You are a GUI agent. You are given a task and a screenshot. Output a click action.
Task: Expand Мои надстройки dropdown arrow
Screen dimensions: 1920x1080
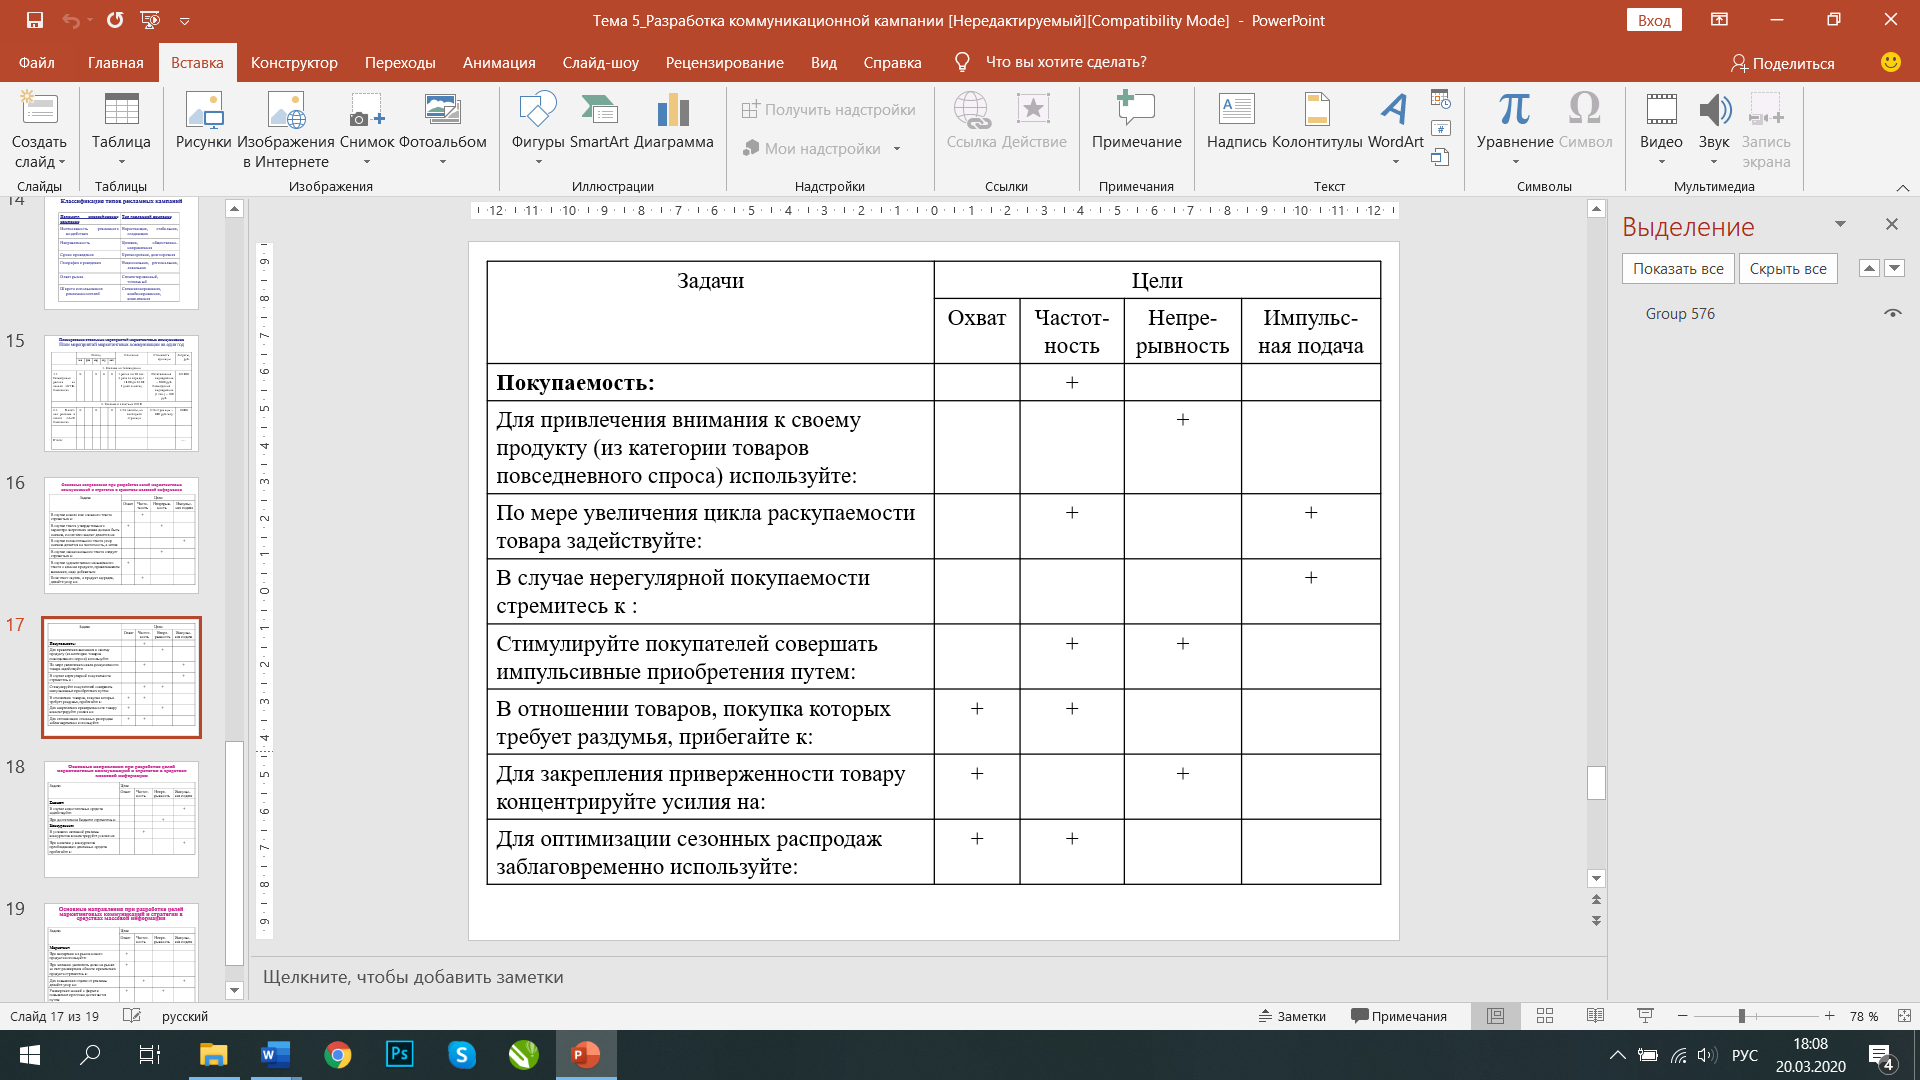click(897, 149)
